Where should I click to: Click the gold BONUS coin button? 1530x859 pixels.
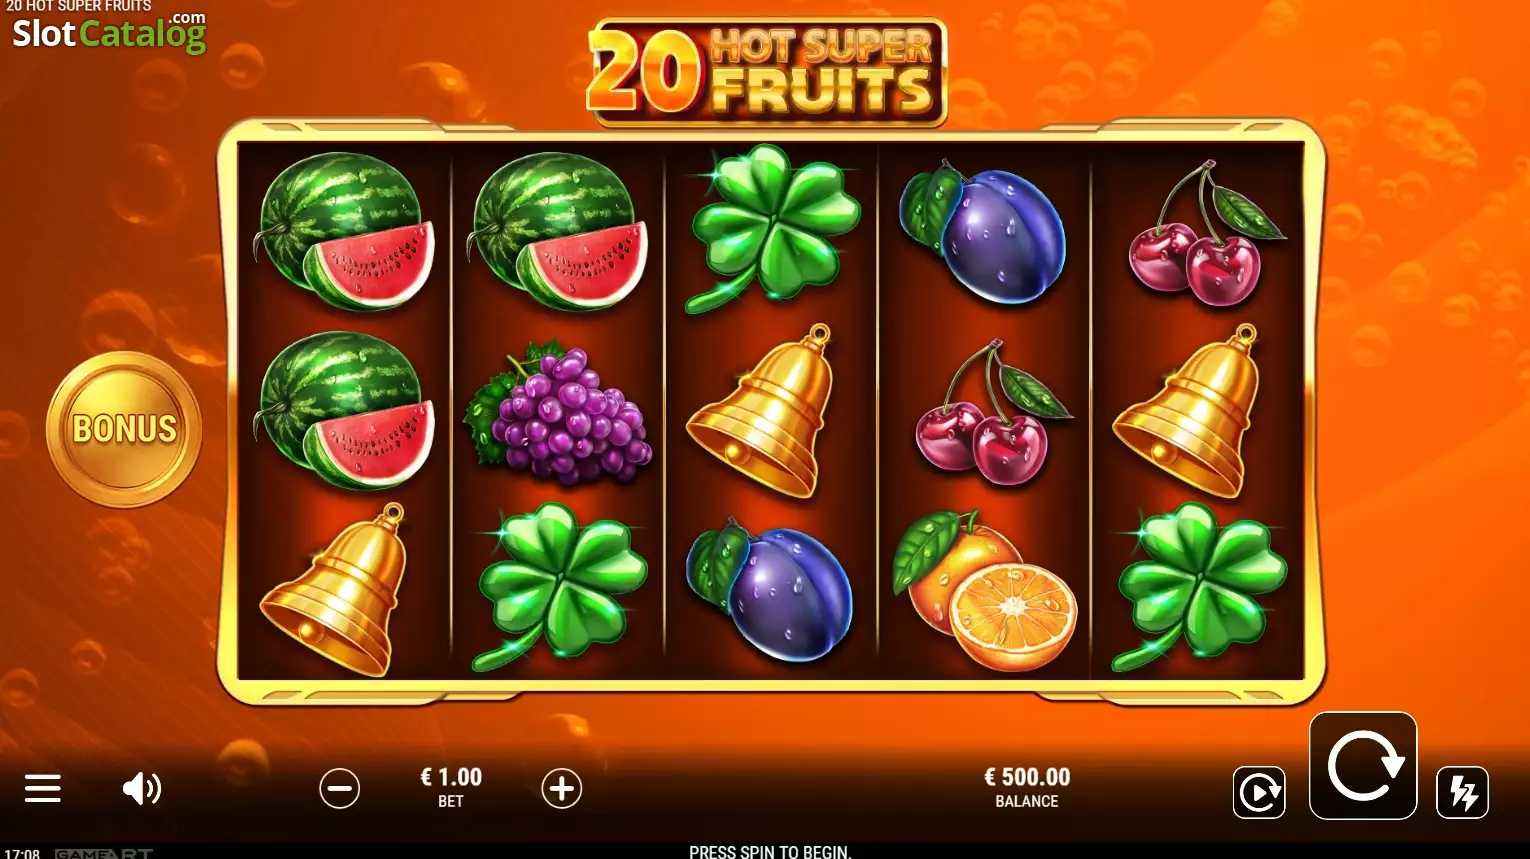[124, 429]
